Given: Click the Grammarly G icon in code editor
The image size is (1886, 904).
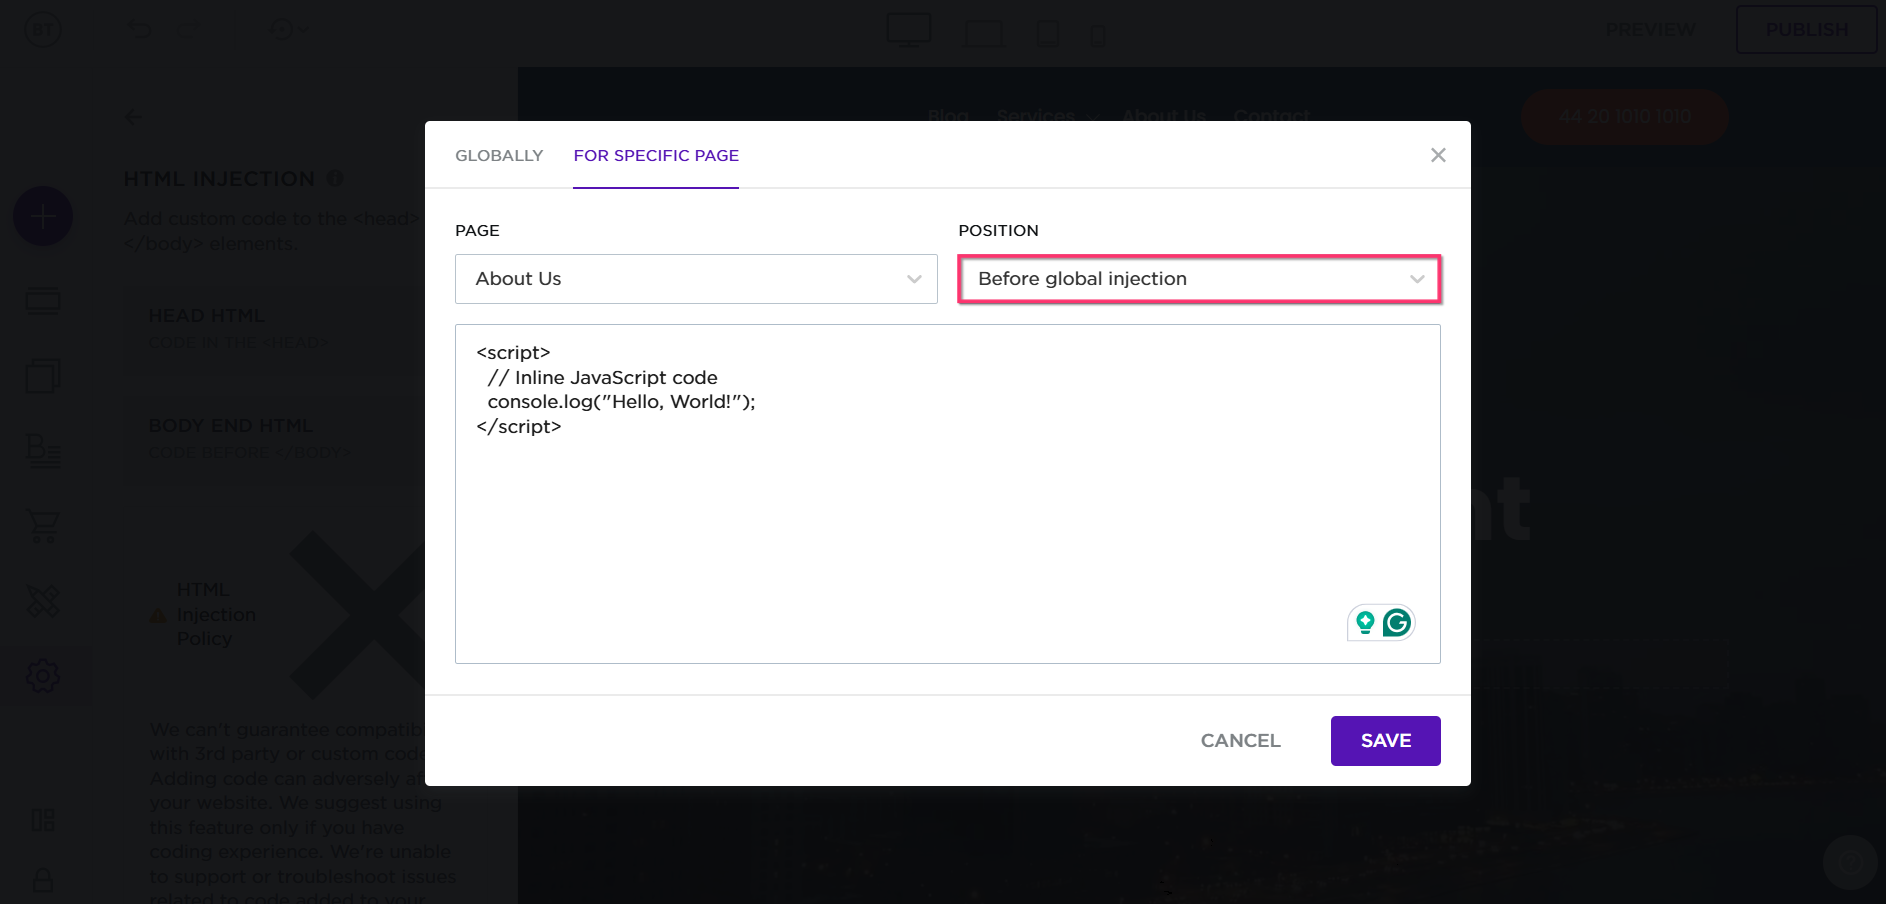Looking at the screenshot, I should [x=1397, y=623].
